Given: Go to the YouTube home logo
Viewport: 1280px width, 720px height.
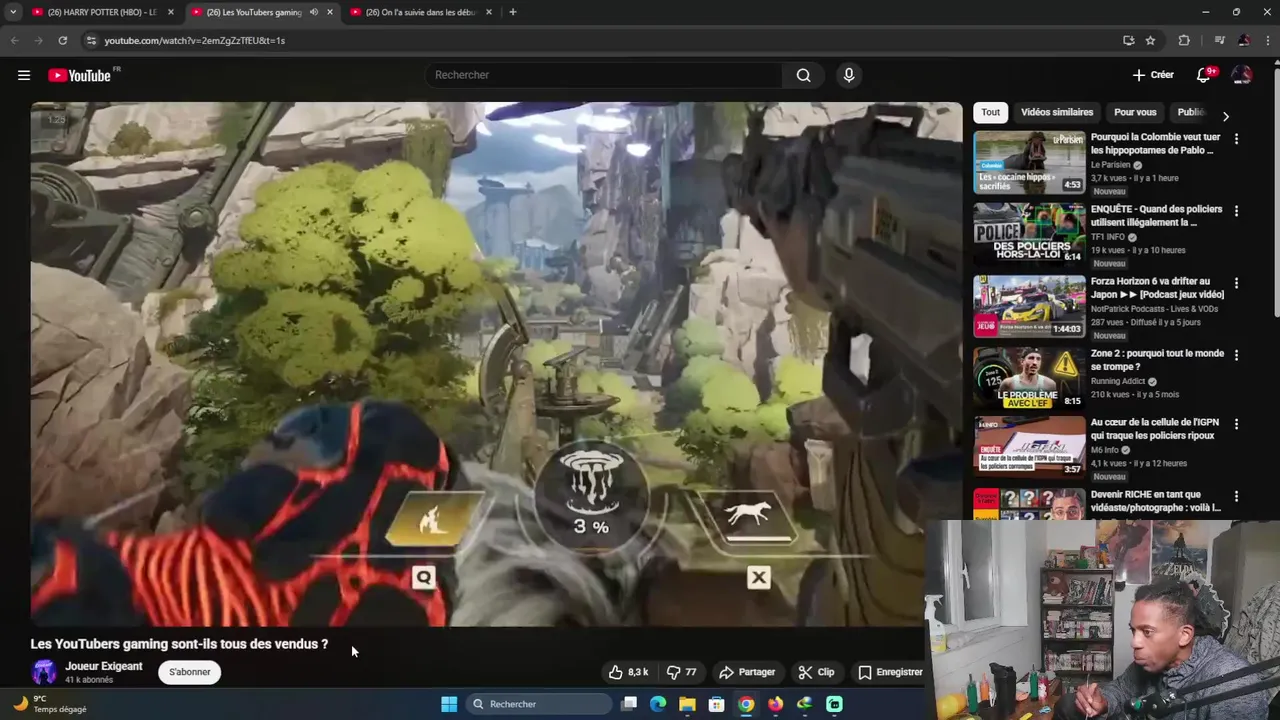Looking at the screenshot, I should coord(80,75).
